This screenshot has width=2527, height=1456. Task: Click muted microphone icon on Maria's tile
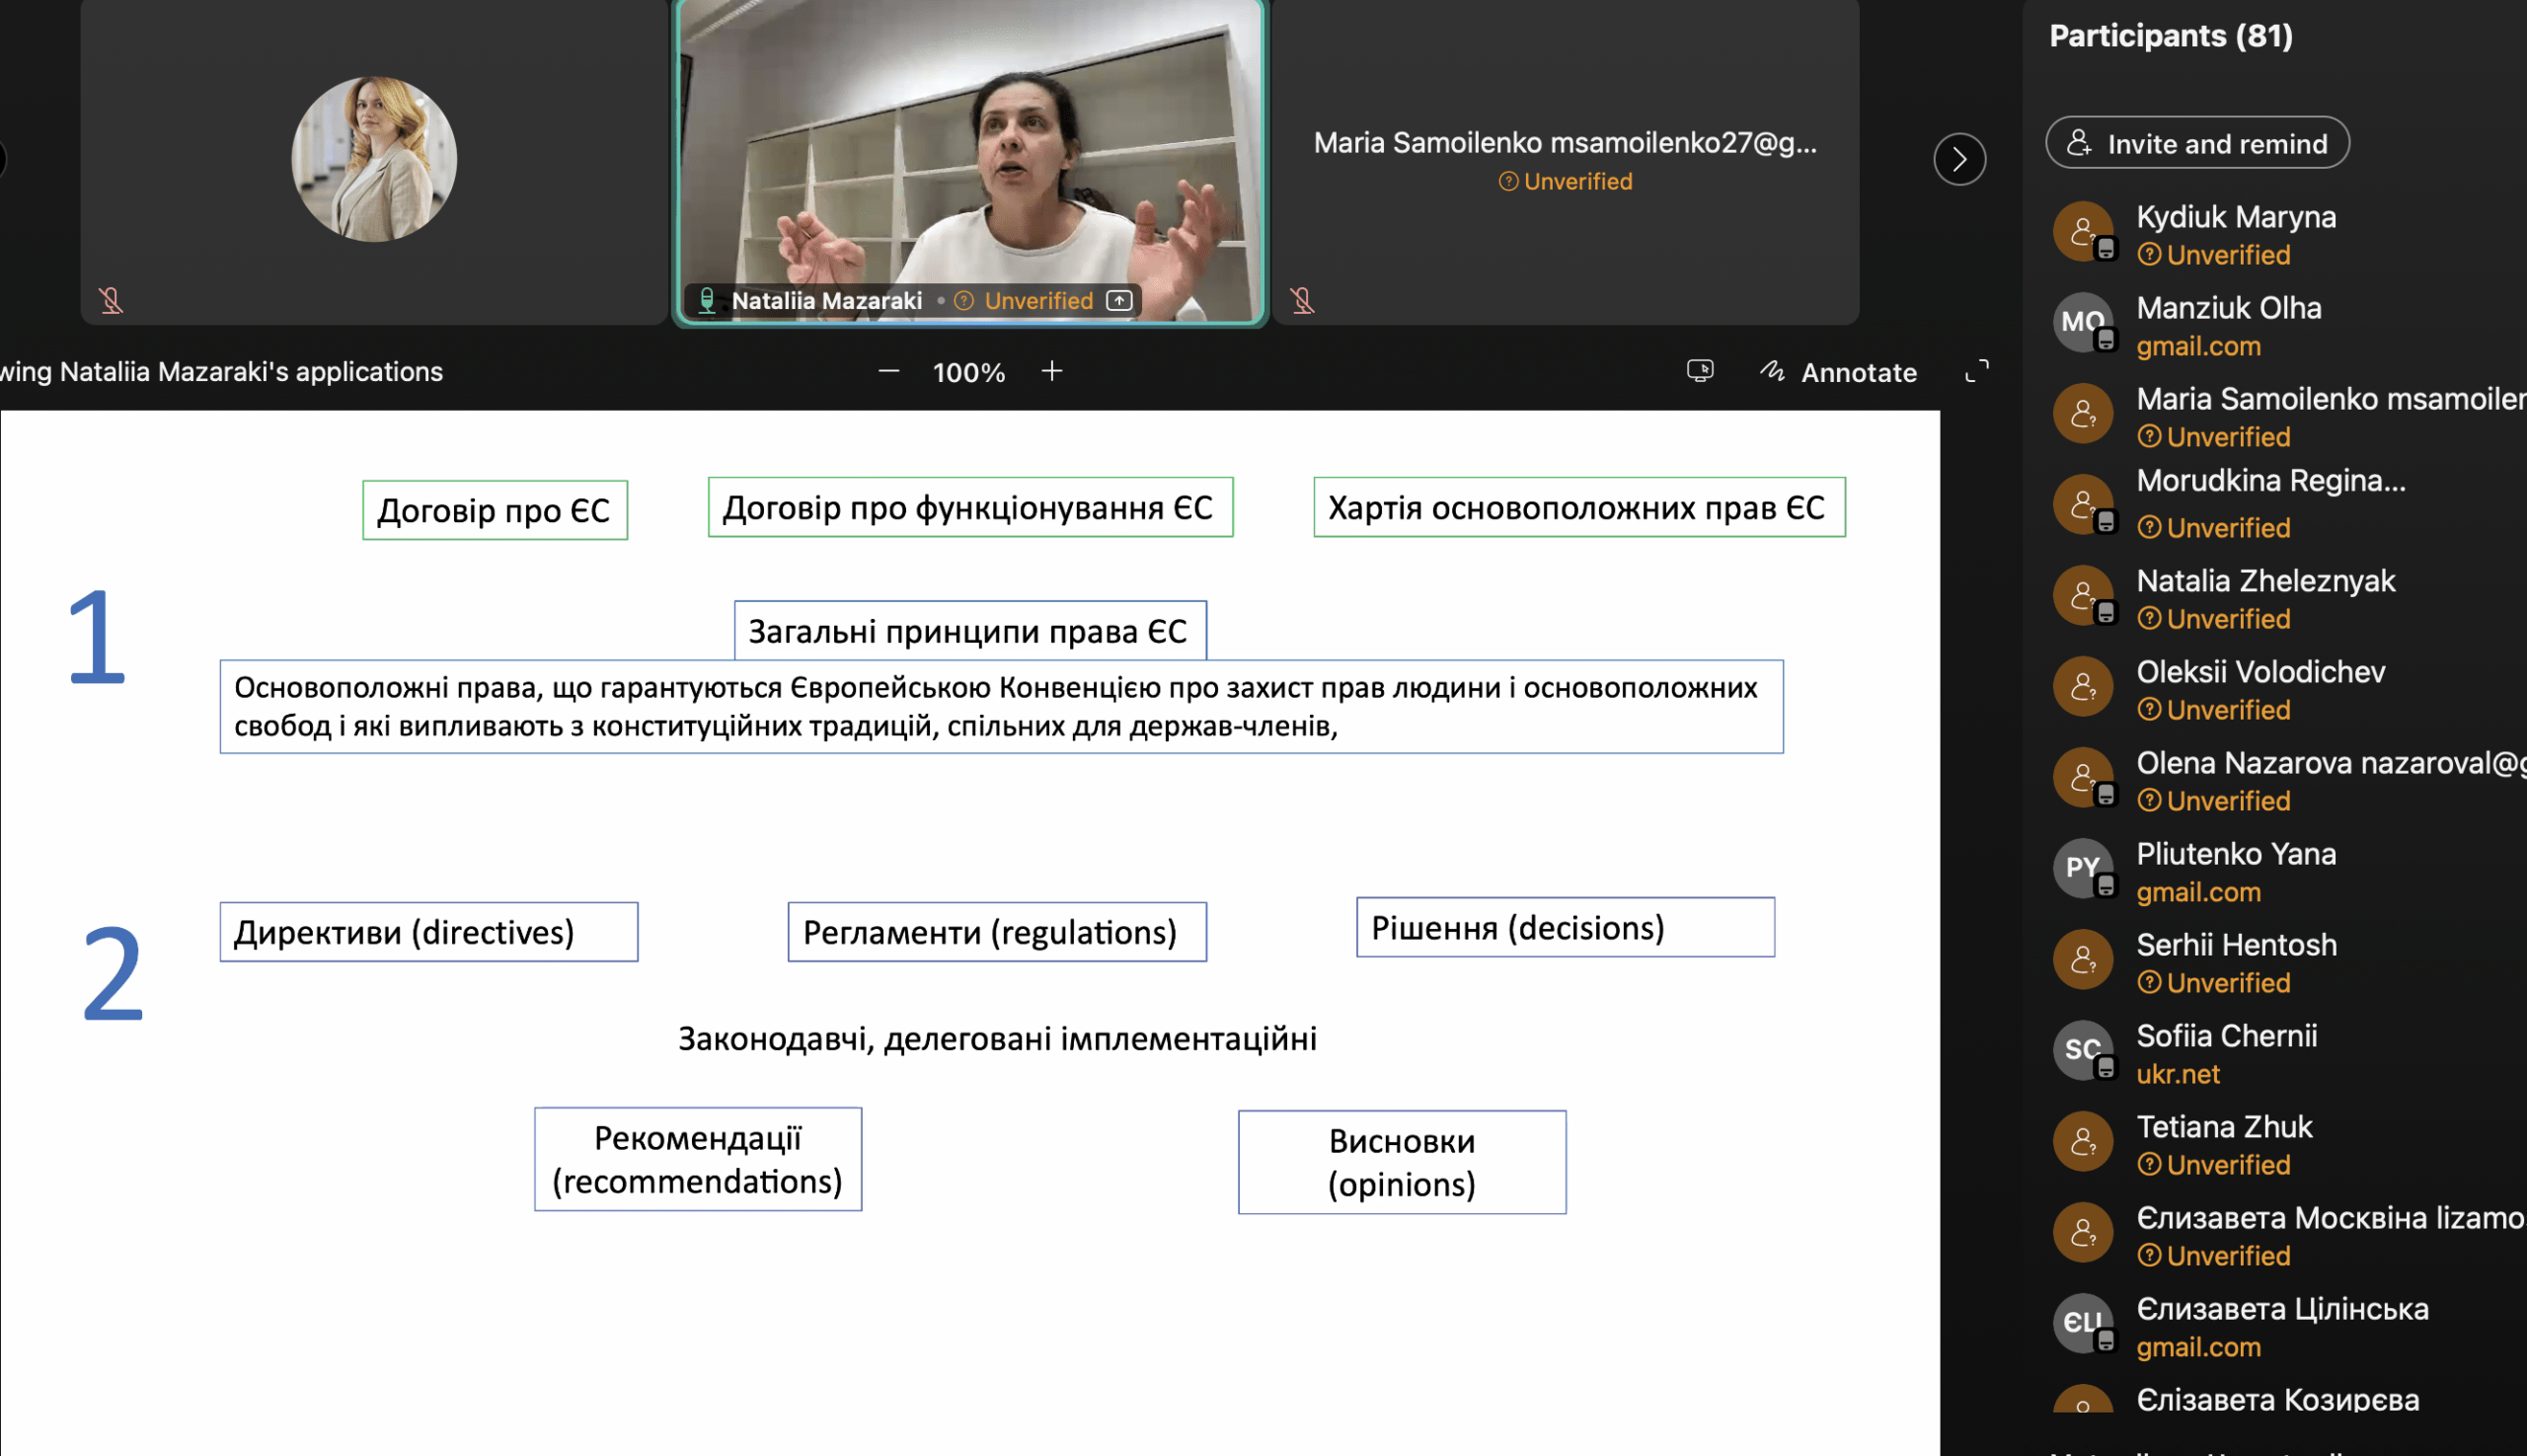(x=1301, y=300)
